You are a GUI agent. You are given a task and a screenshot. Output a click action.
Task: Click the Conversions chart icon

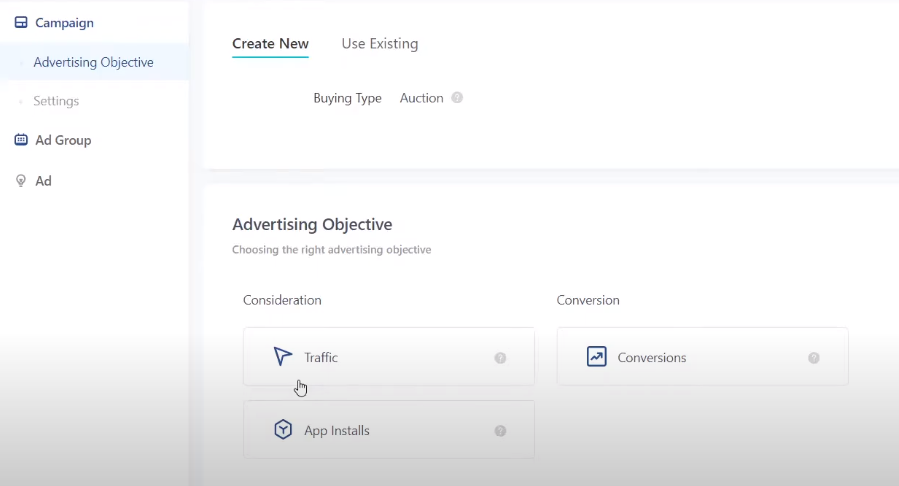(596, 357)
